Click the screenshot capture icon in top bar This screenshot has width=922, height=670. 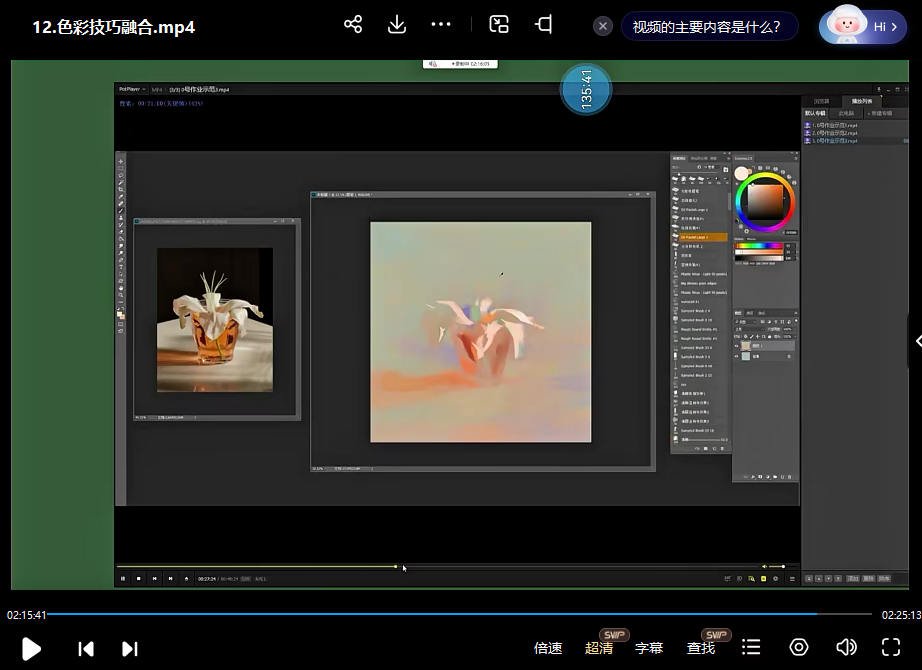click(x=499, y=25)
